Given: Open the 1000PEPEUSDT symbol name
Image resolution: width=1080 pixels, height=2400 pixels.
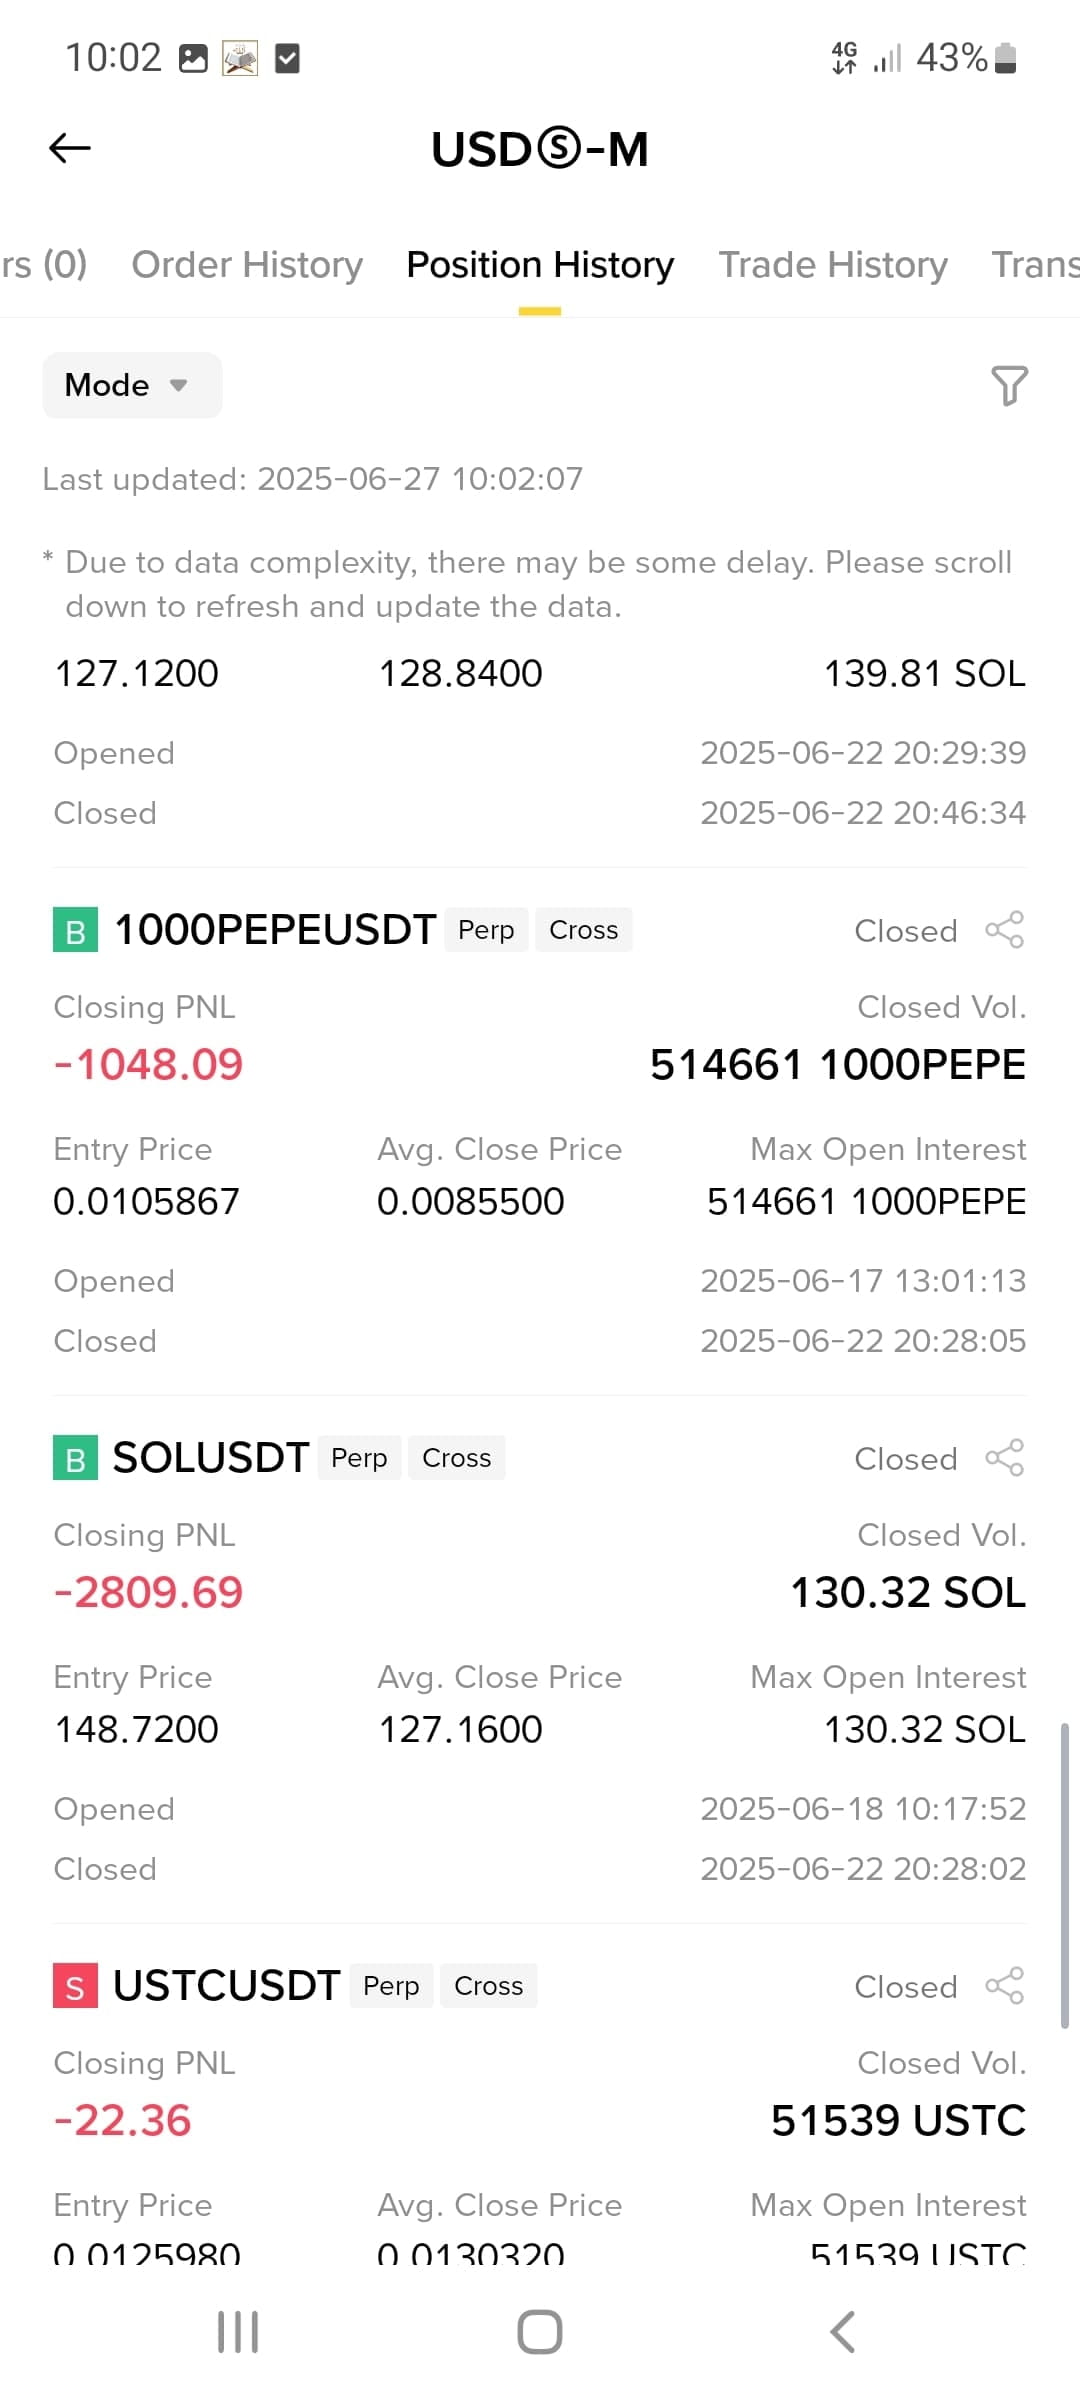Looking at the screenshot, I should tap(275, 930).
